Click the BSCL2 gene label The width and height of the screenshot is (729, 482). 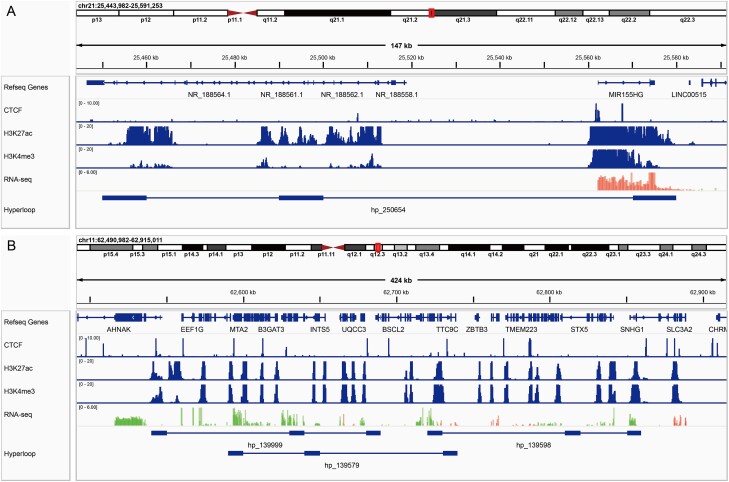[393, 329]
